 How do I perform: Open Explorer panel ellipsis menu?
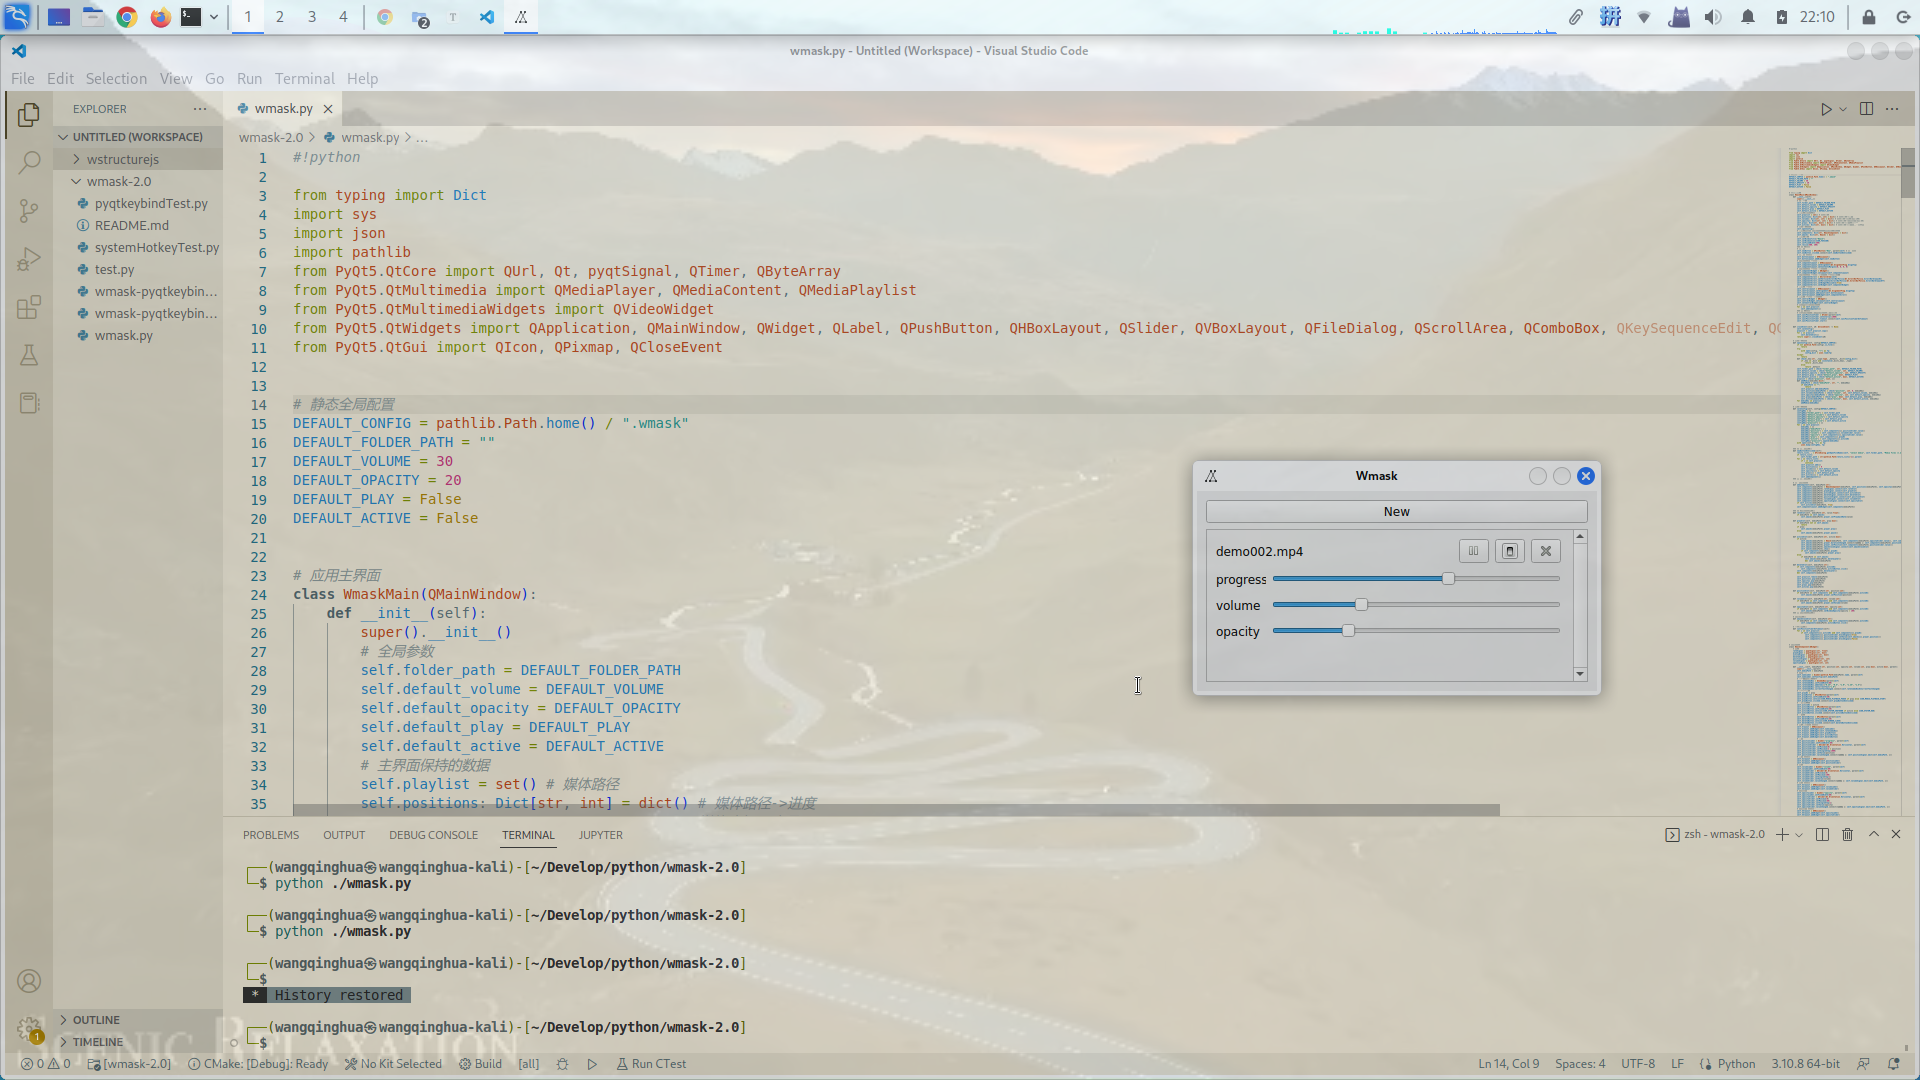point(200,109)
